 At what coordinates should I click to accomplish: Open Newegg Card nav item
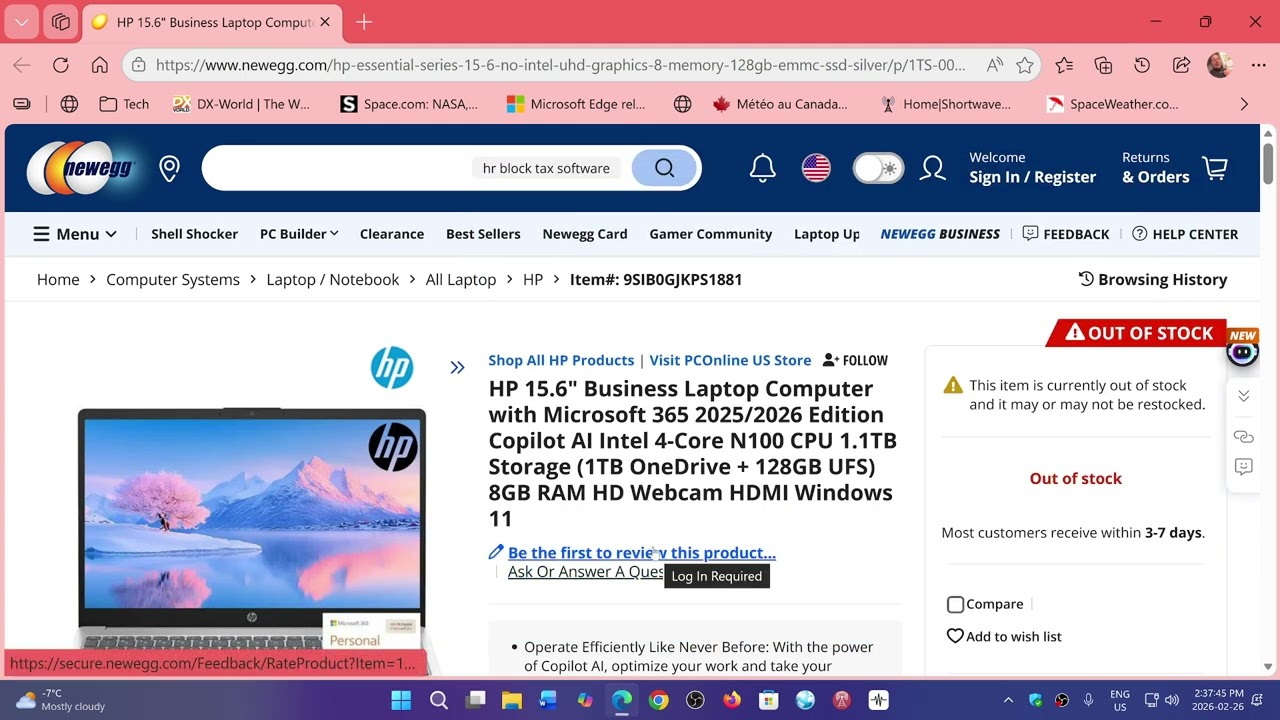[x=585, y=234]
